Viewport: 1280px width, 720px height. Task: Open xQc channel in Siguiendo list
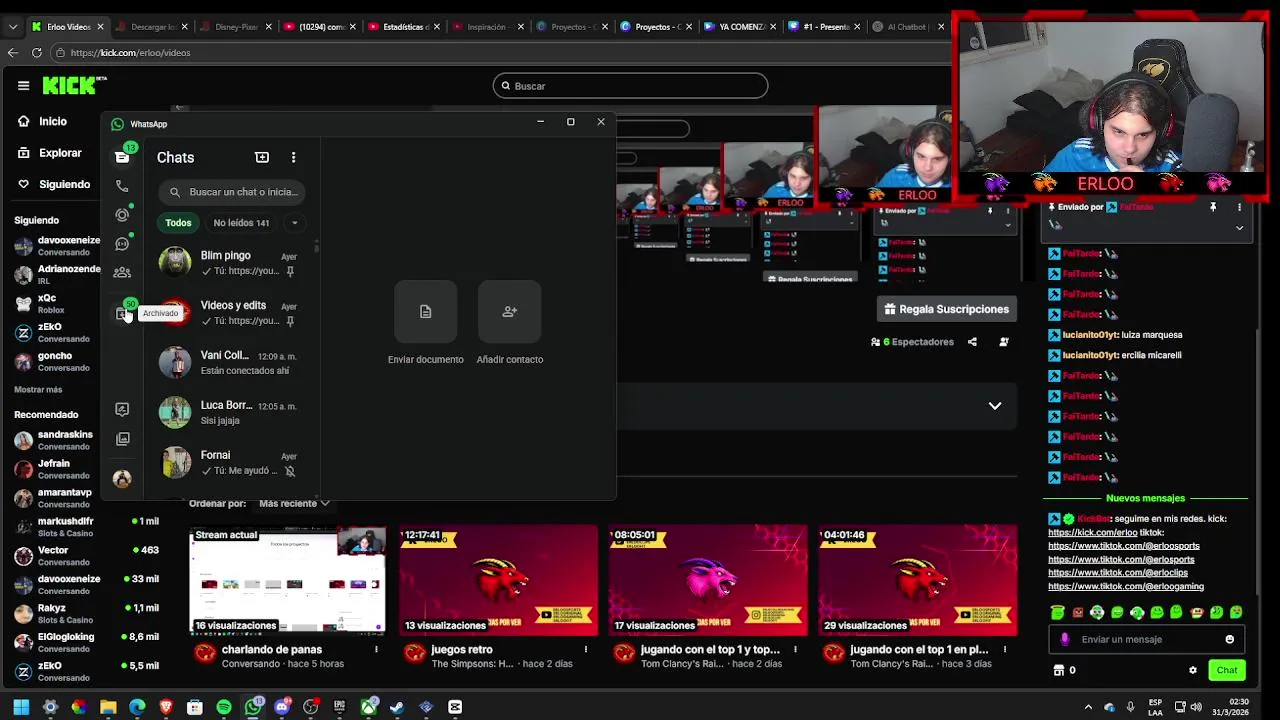(49, 304)
